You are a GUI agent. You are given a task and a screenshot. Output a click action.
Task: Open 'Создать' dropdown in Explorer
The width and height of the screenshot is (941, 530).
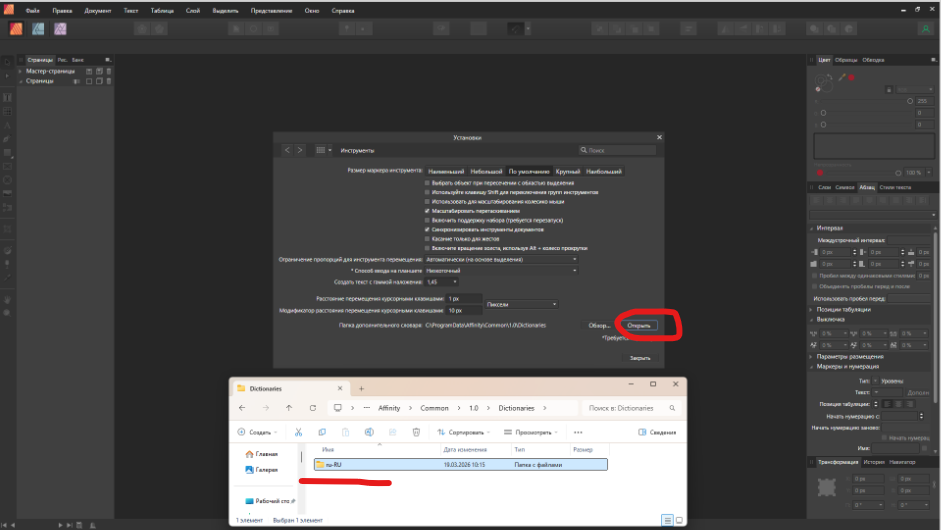pyautogui.click(x=257, y=432)
